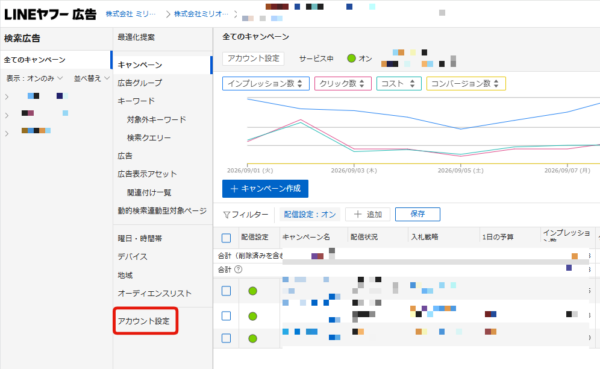Check the second campaign row checkbox
The width and height of the screenshot is (600, 369).
click(x=226, y=316)
